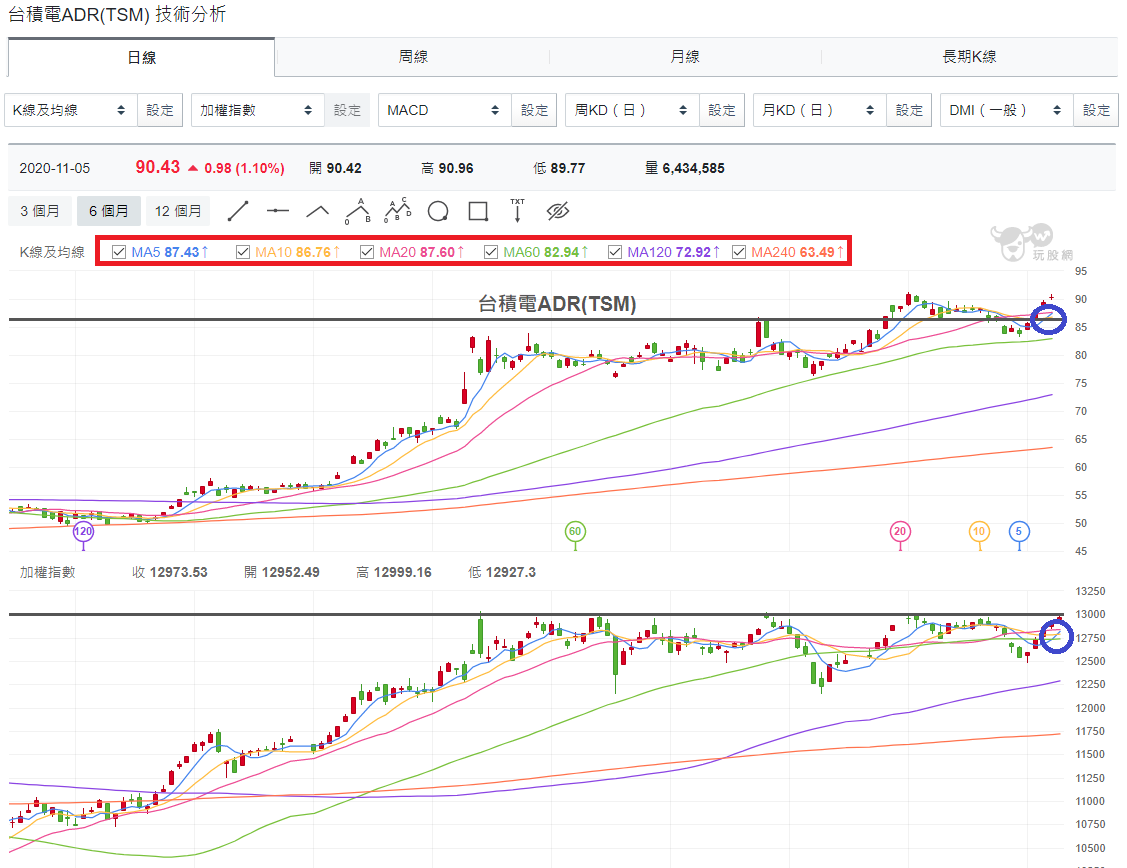The width and height of the screenshot is (1127, 868).
Task: Click the blue 5 MA marker
Action: [1018, 532]
